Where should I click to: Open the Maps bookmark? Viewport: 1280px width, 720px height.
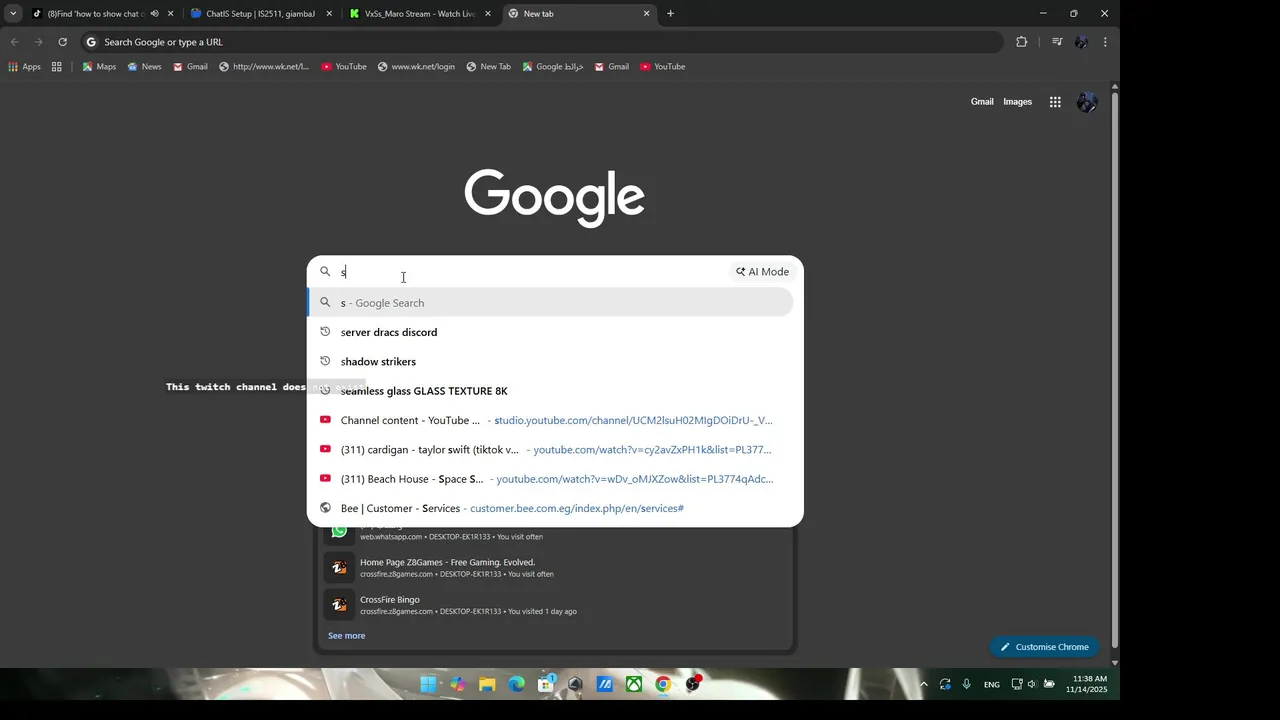[x=99, y=67]
